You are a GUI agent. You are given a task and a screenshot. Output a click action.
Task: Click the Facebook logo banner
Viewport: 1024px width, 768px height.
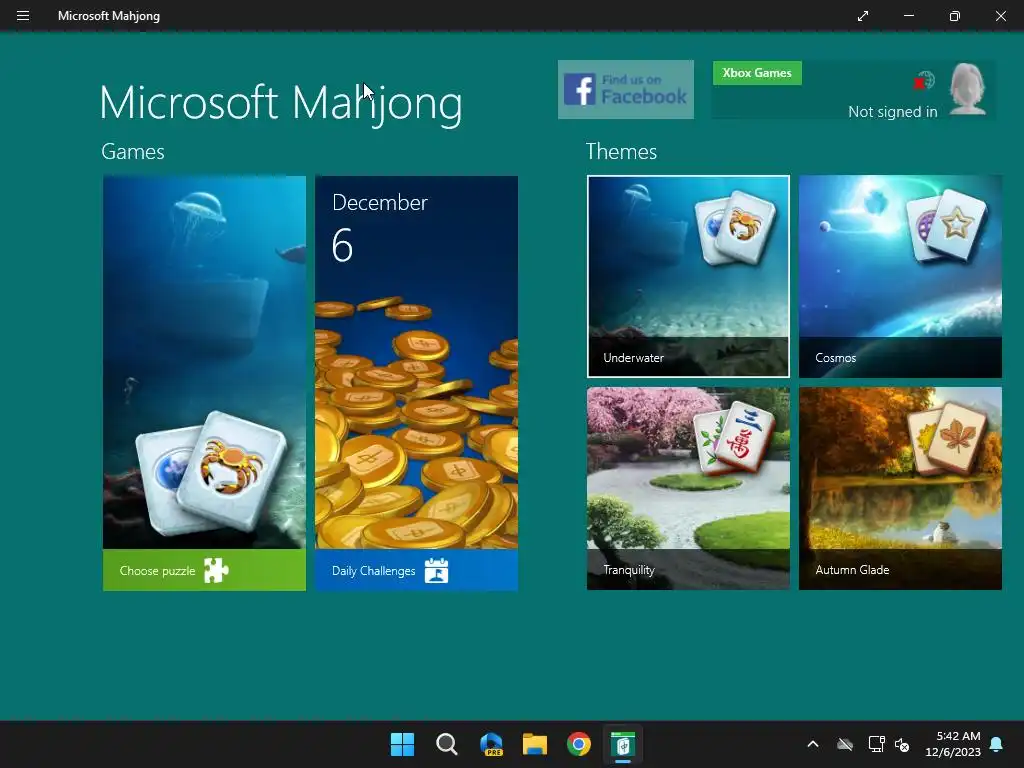click(x=626, y=89)
